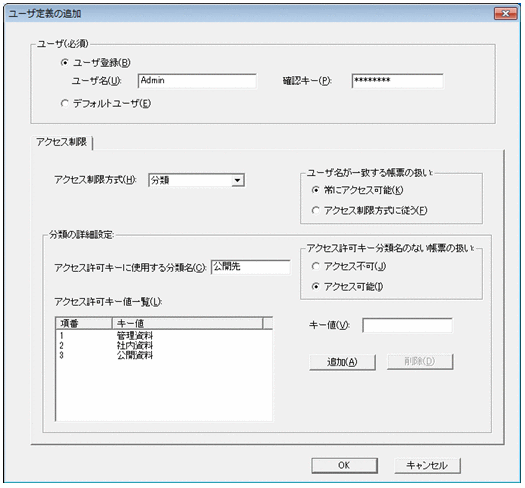This screenshot has width=525, height=488.
Task: Close the ユーザ定義の追加 dialog
Action: 506,13
